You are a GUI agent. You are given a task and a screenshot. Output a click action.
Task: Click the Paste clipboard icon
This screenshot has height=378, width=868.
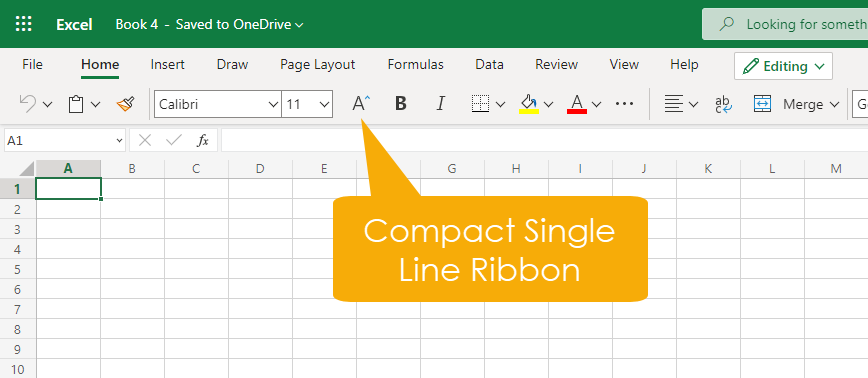(x=76, y=104)
